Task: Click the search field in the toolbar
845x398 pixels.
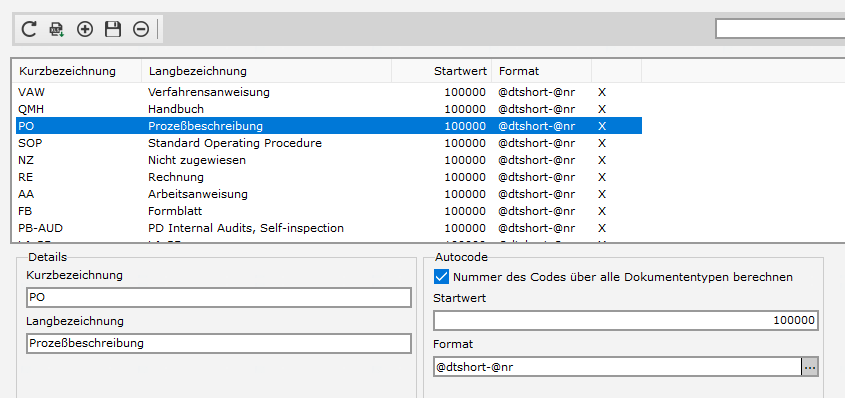Action: tap(780, 29)
